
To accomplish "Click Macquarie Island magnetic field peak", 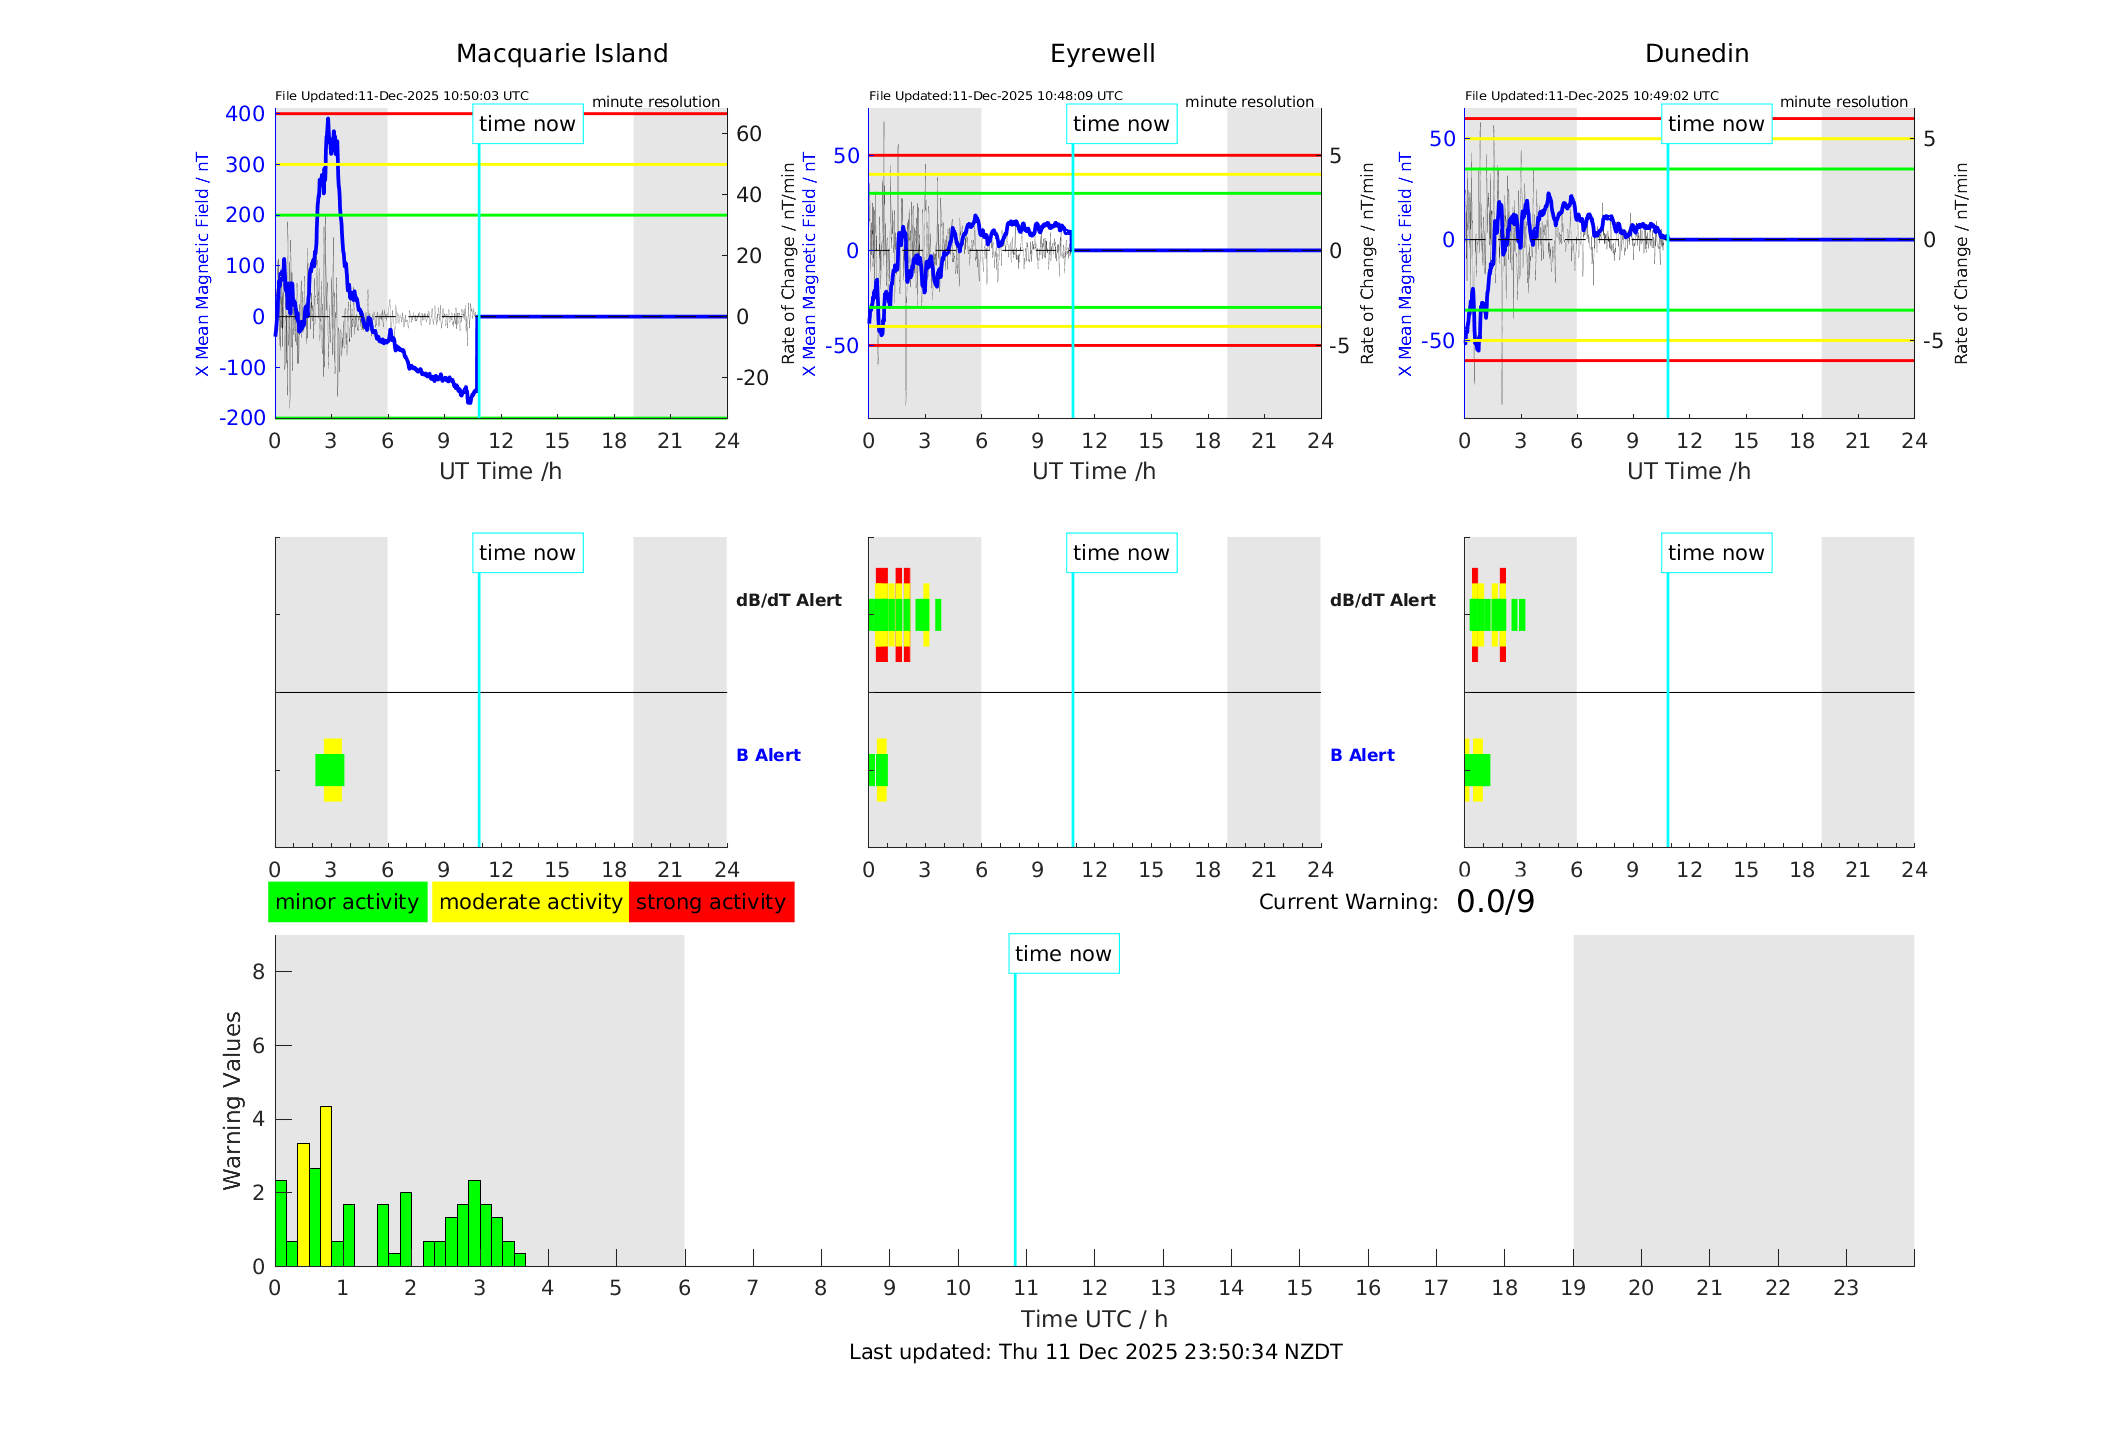I will 328,121.
